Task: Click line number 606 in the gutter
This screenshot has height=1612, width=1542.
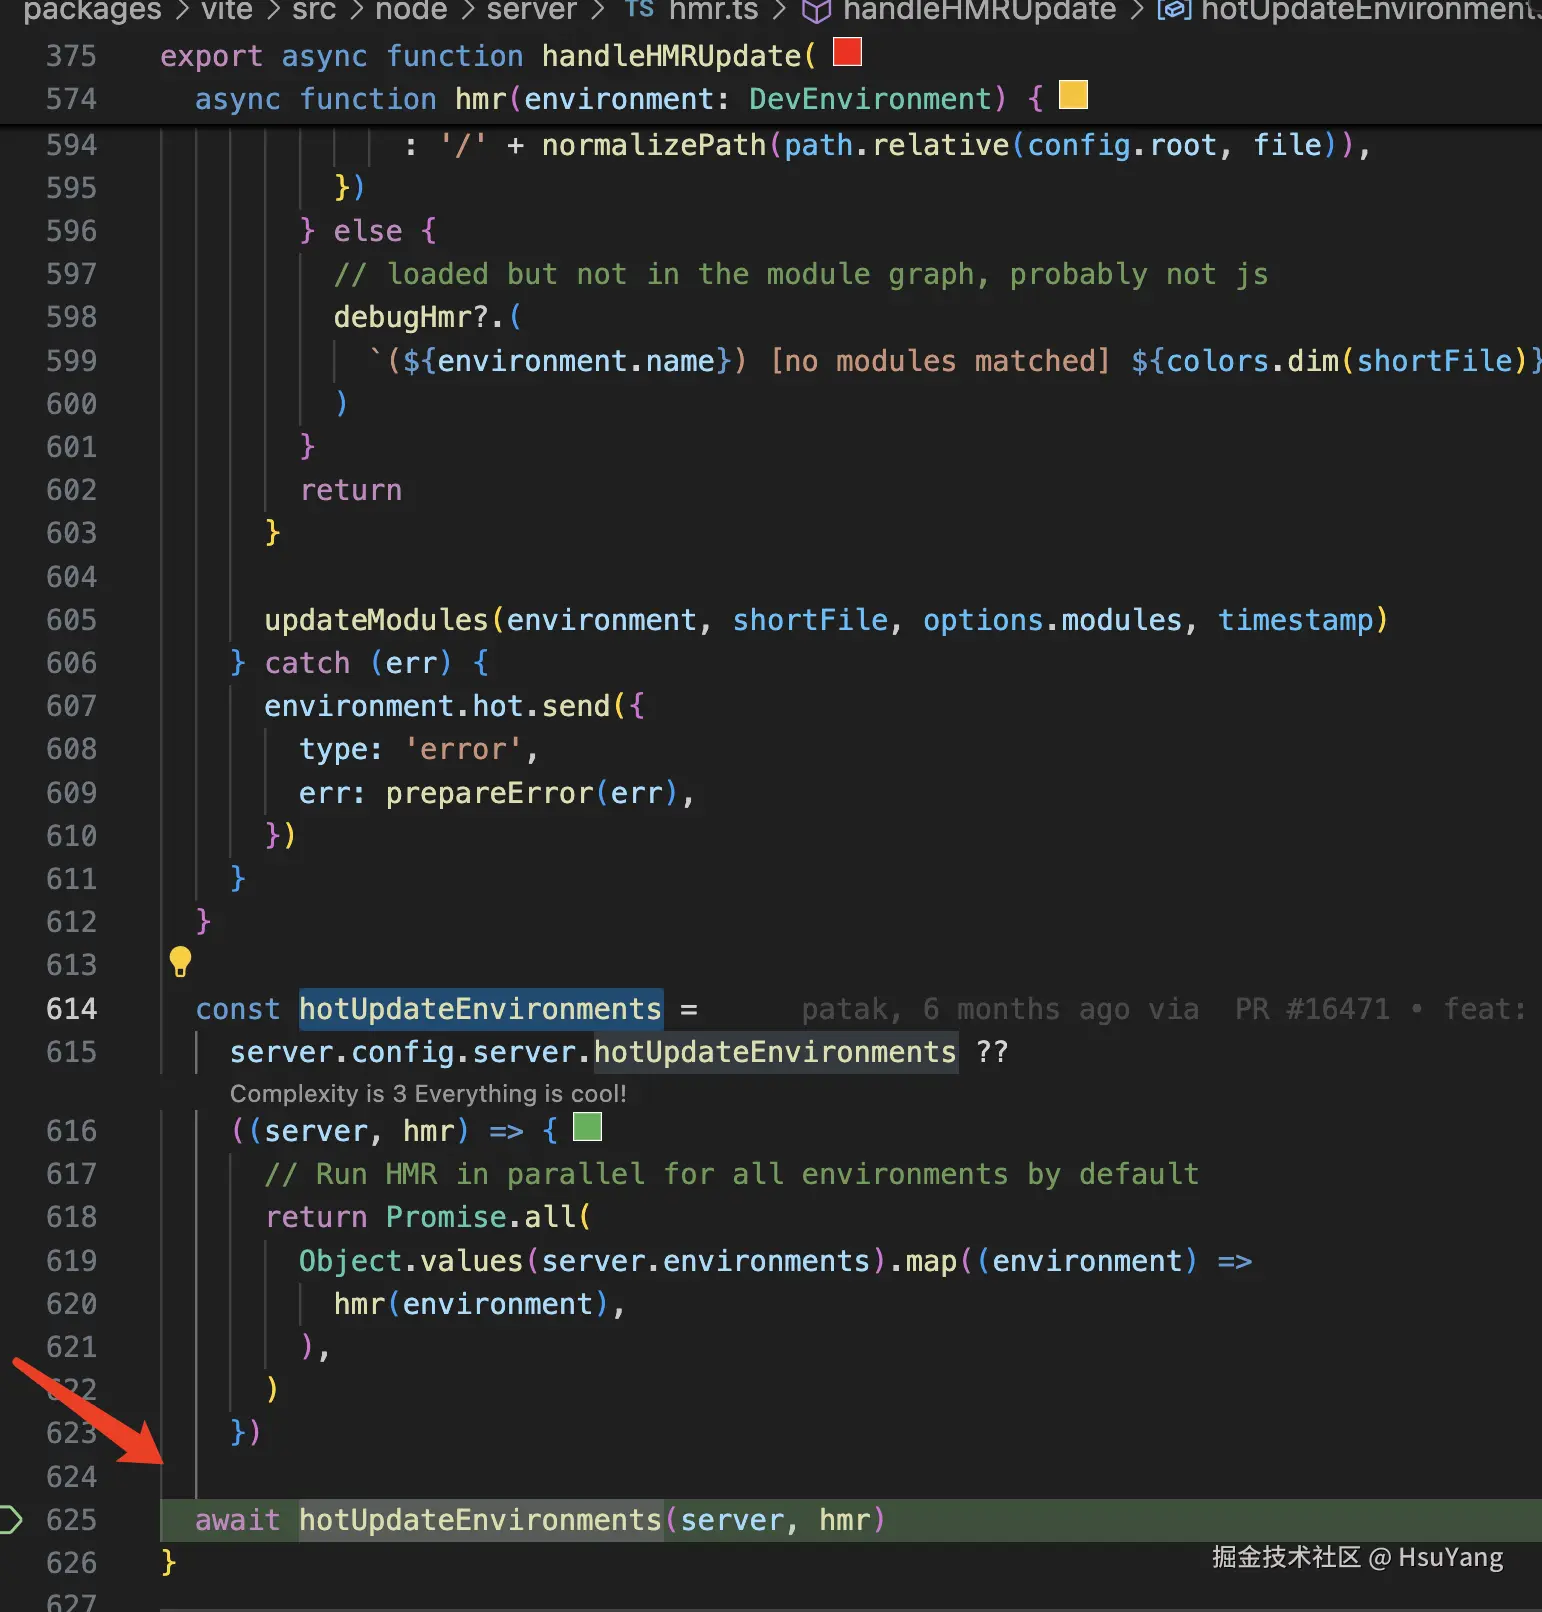Action: click(x=71, y=663)
